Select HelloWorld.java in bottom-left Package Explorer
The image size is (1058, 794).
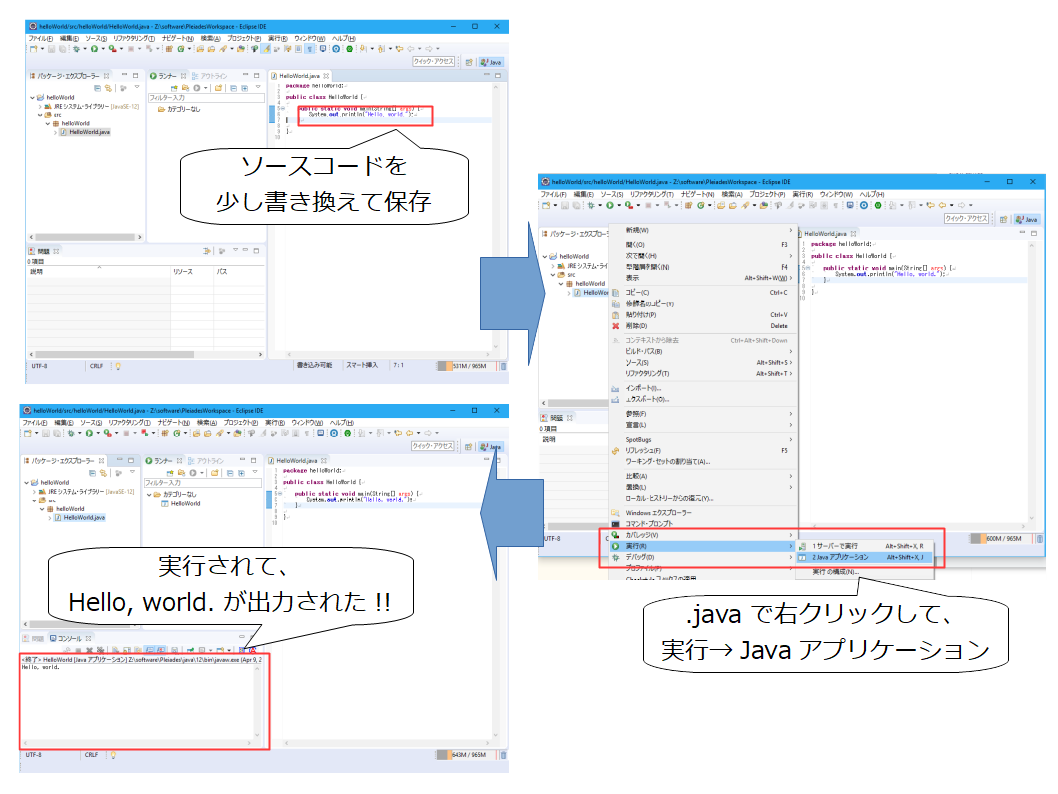pyautogui.click(x=80, y=517)
